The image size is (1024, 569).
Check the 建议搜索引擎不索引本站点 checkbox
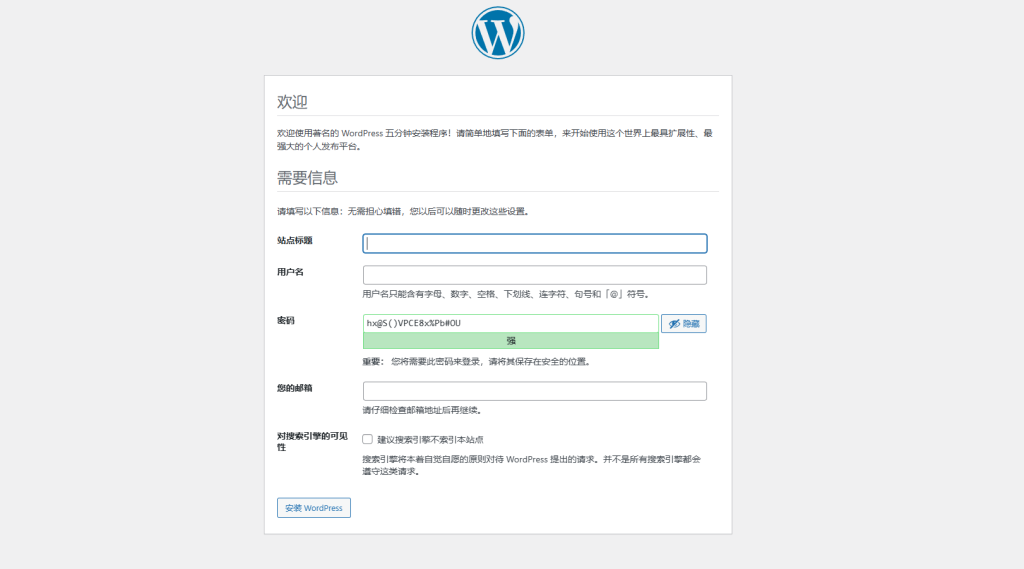368,439
